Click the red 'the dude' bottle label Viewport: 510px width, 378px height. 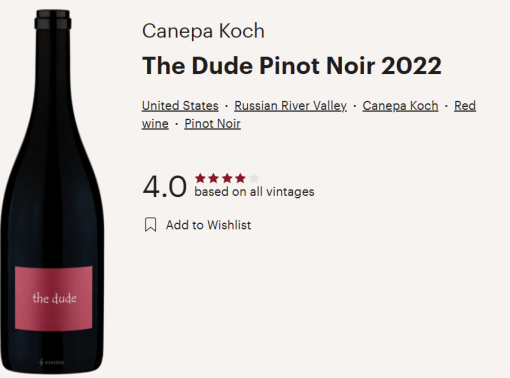(54, 298)
